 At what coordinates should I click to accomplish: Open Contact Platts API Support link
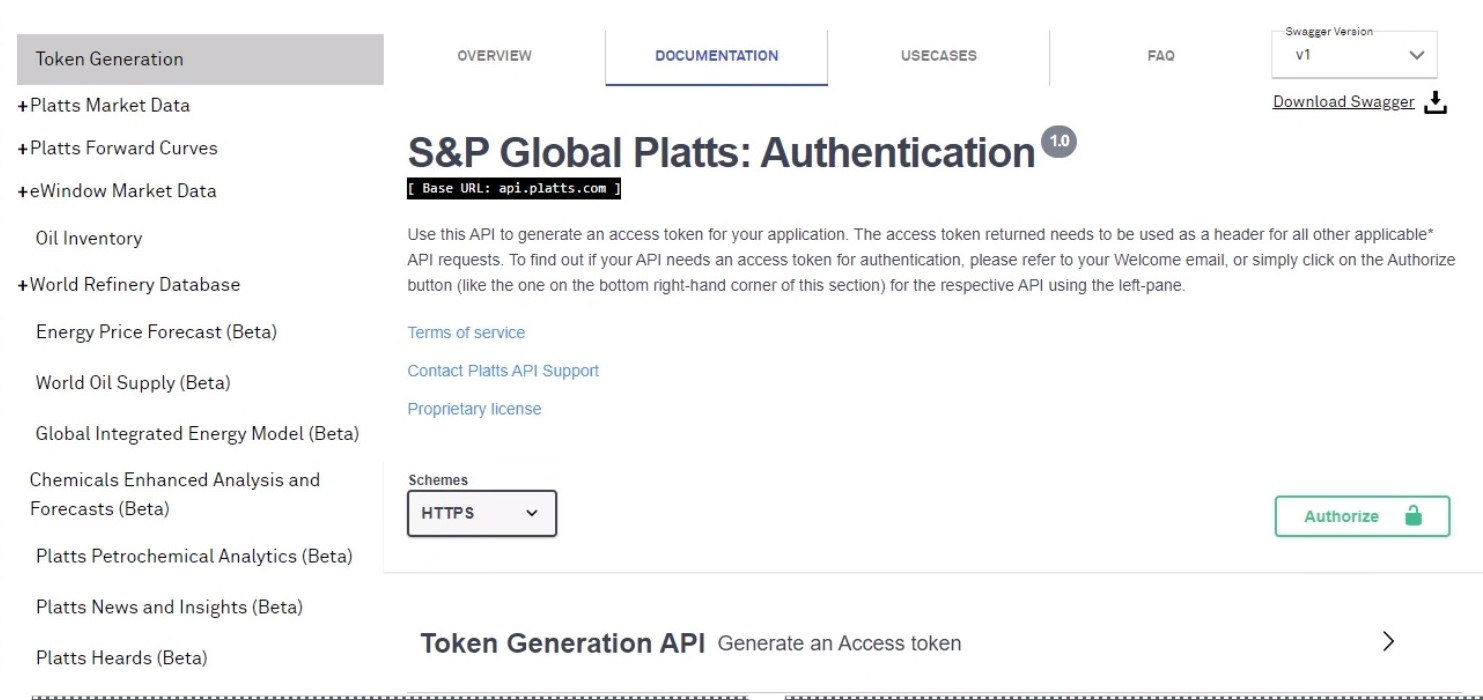coord(503,371)
